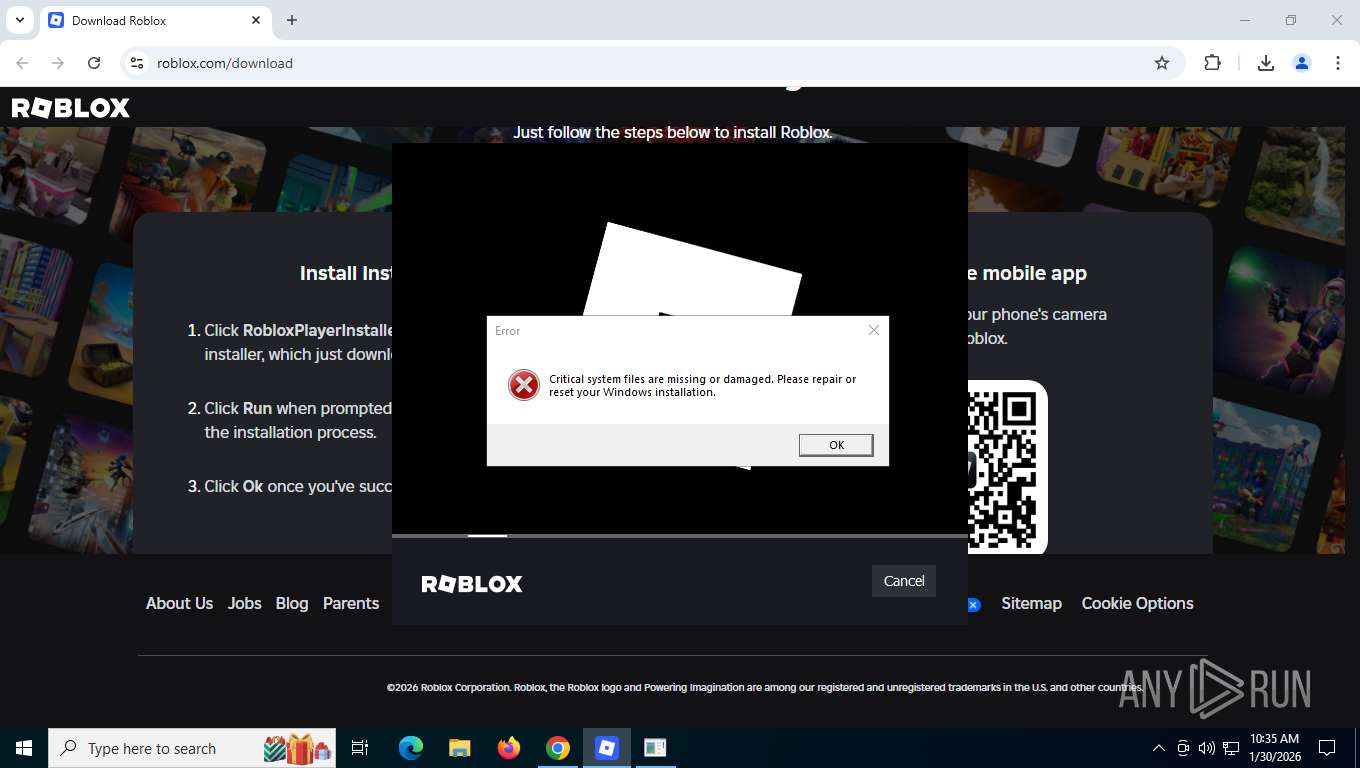
Task: Open a new browser tab
Action: (x=292, y=20)
